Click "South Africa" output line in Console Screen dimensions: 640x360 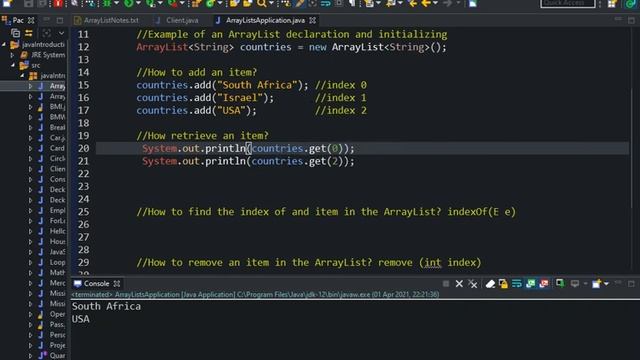point(106,306)
